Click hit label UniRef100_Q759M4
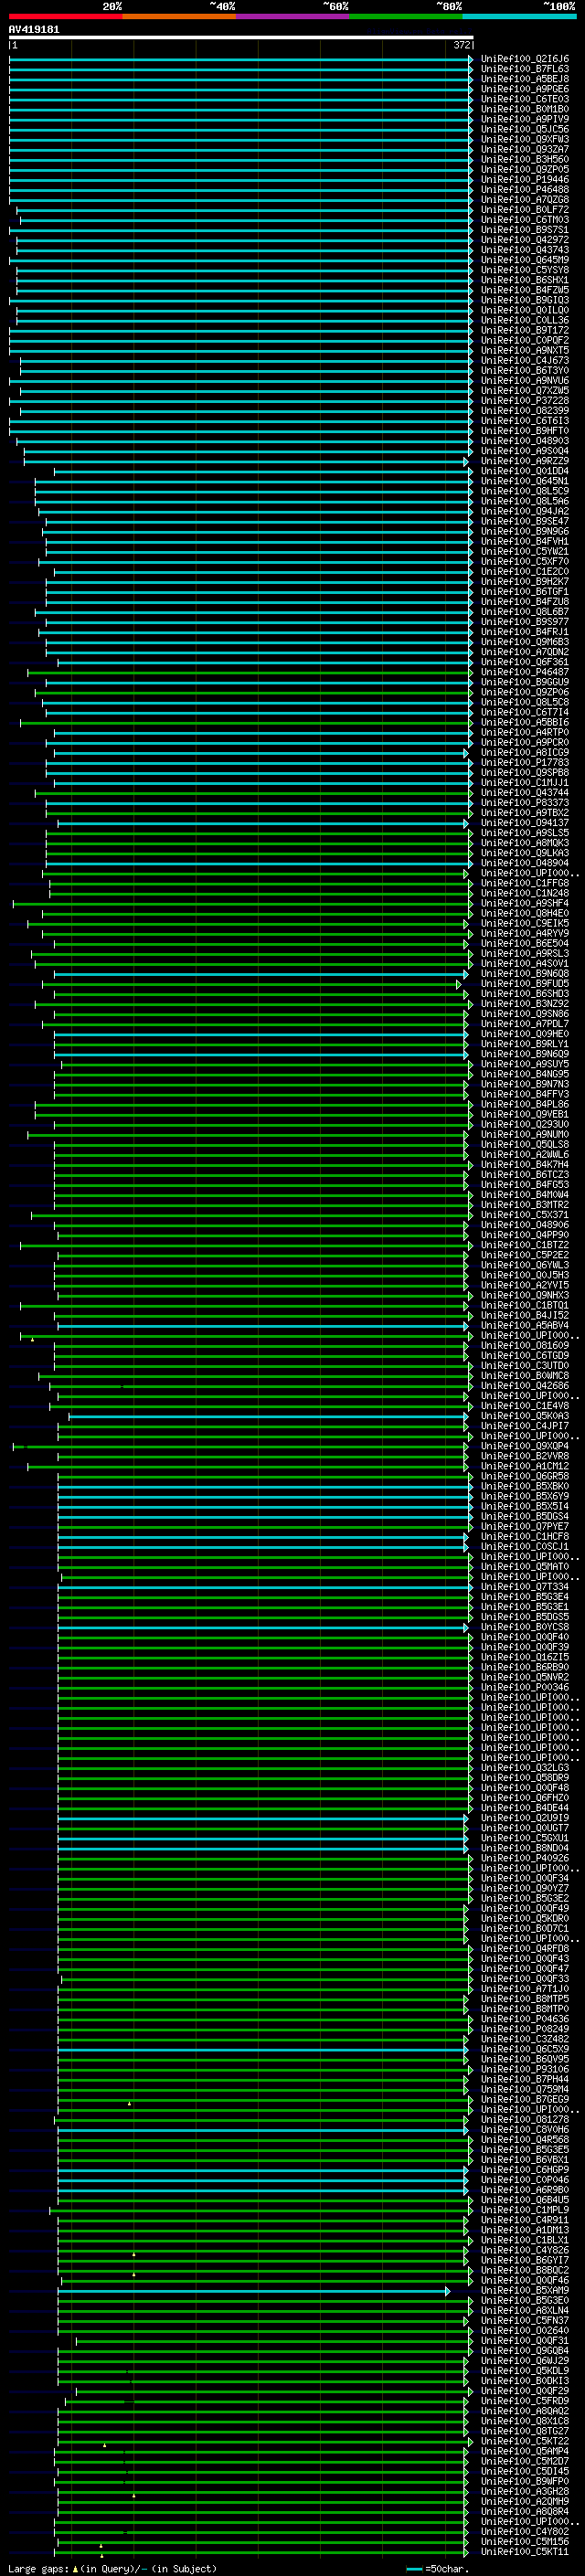Image resolution: width=585 pixels, height=2576 pixels. tap(525, 2089)
